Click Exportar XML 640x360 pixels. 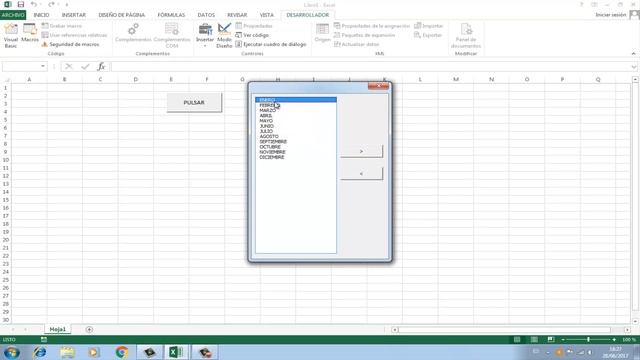pyautogui.click(x=428, y=35)
